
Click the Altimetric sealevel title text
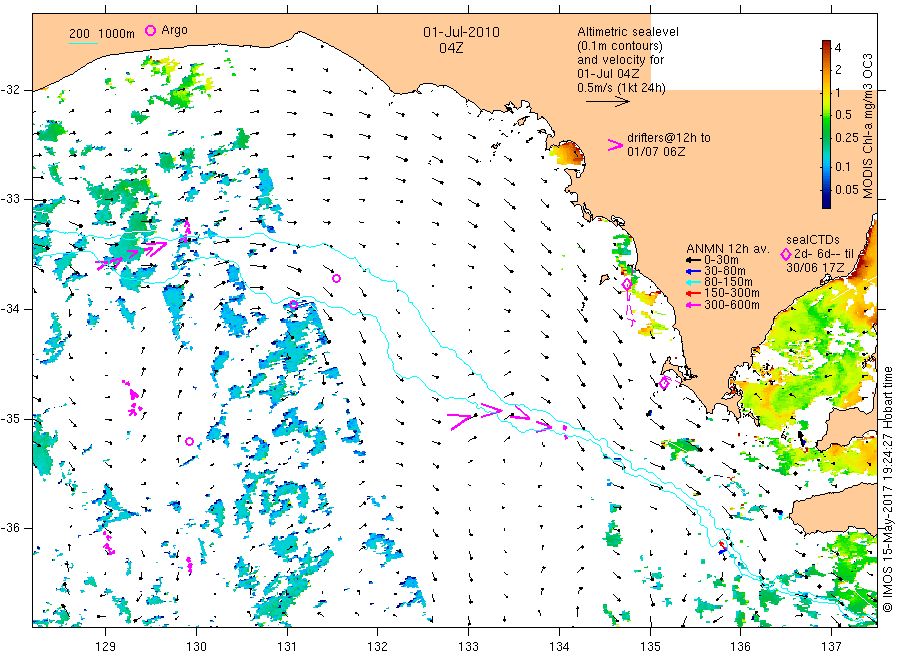(x=628, y=32)
